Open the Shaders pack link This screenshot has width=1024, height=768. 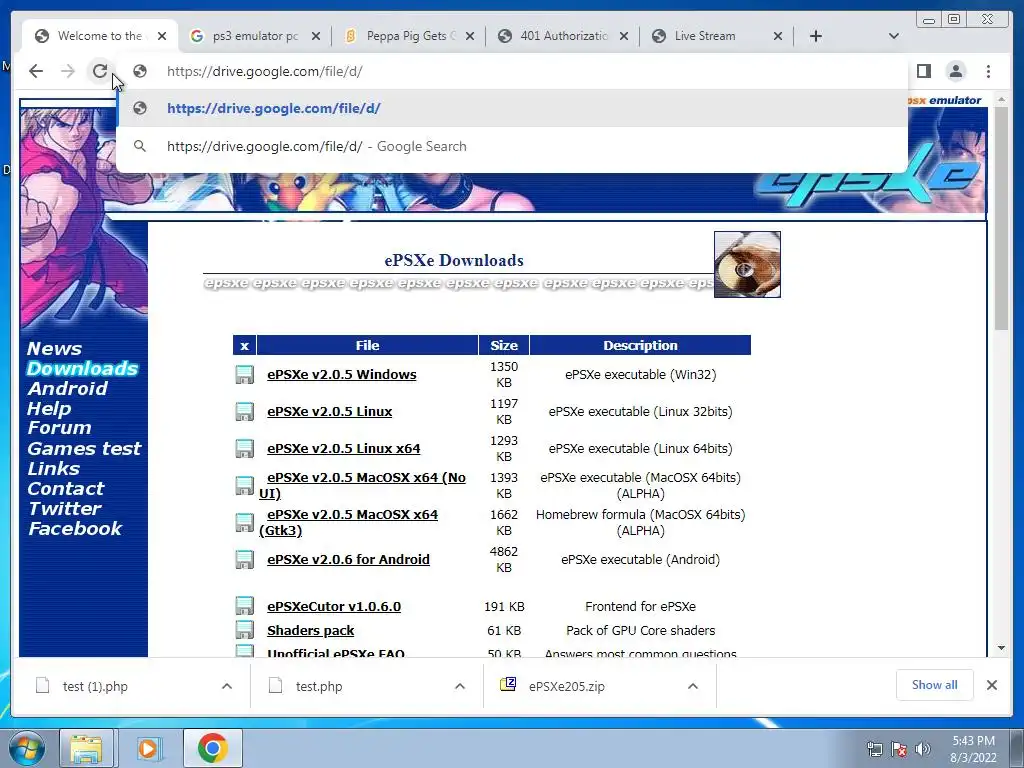(310, 630)
